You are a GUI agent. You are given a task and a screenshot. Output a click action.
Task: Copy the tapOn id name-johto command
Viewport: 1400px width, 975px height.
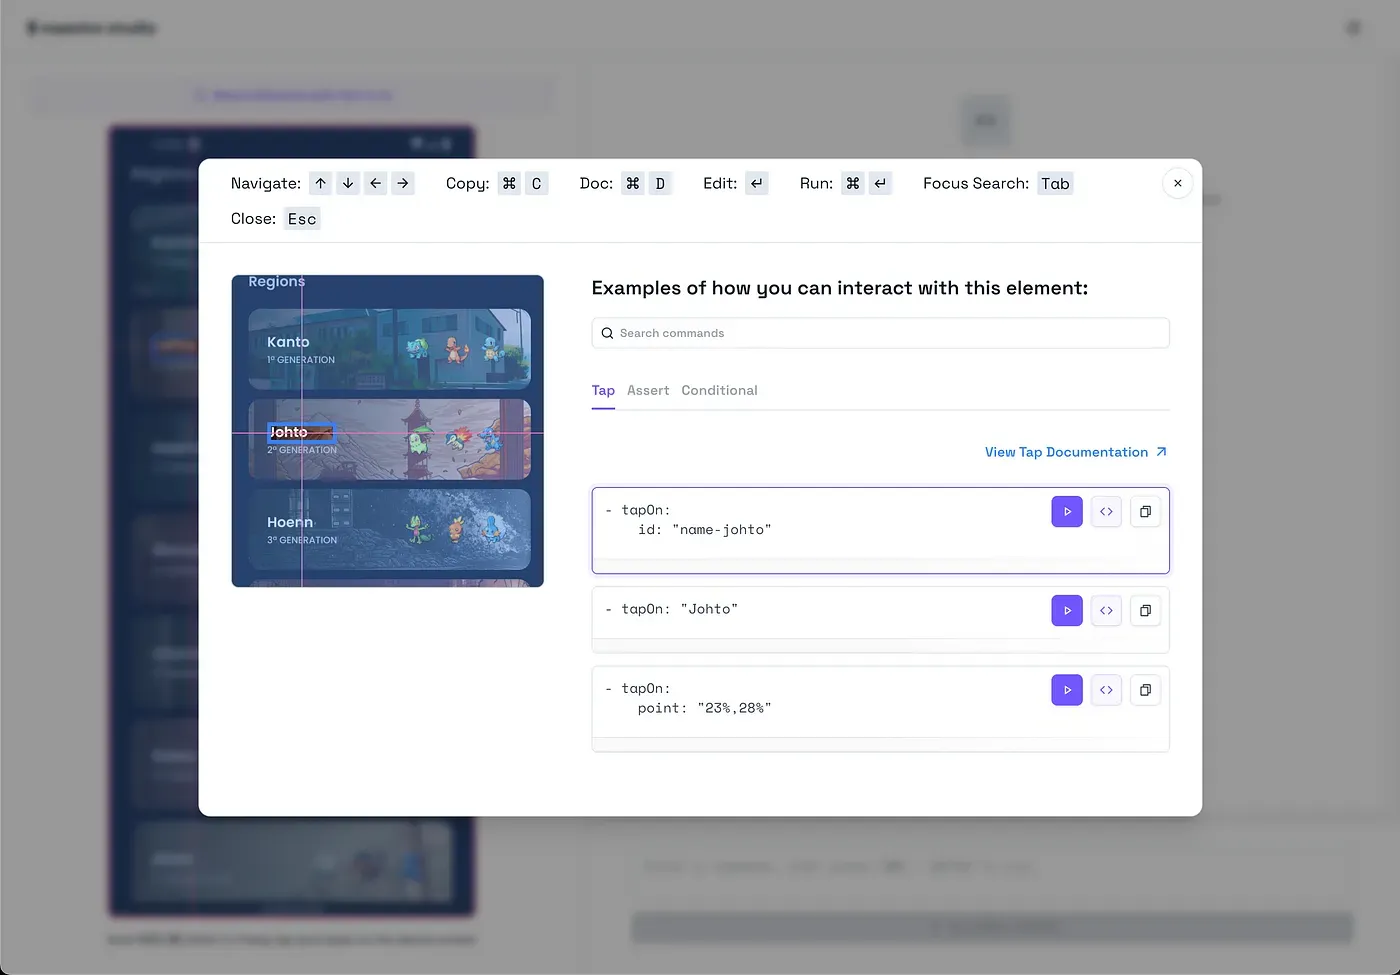(1145, 511)
